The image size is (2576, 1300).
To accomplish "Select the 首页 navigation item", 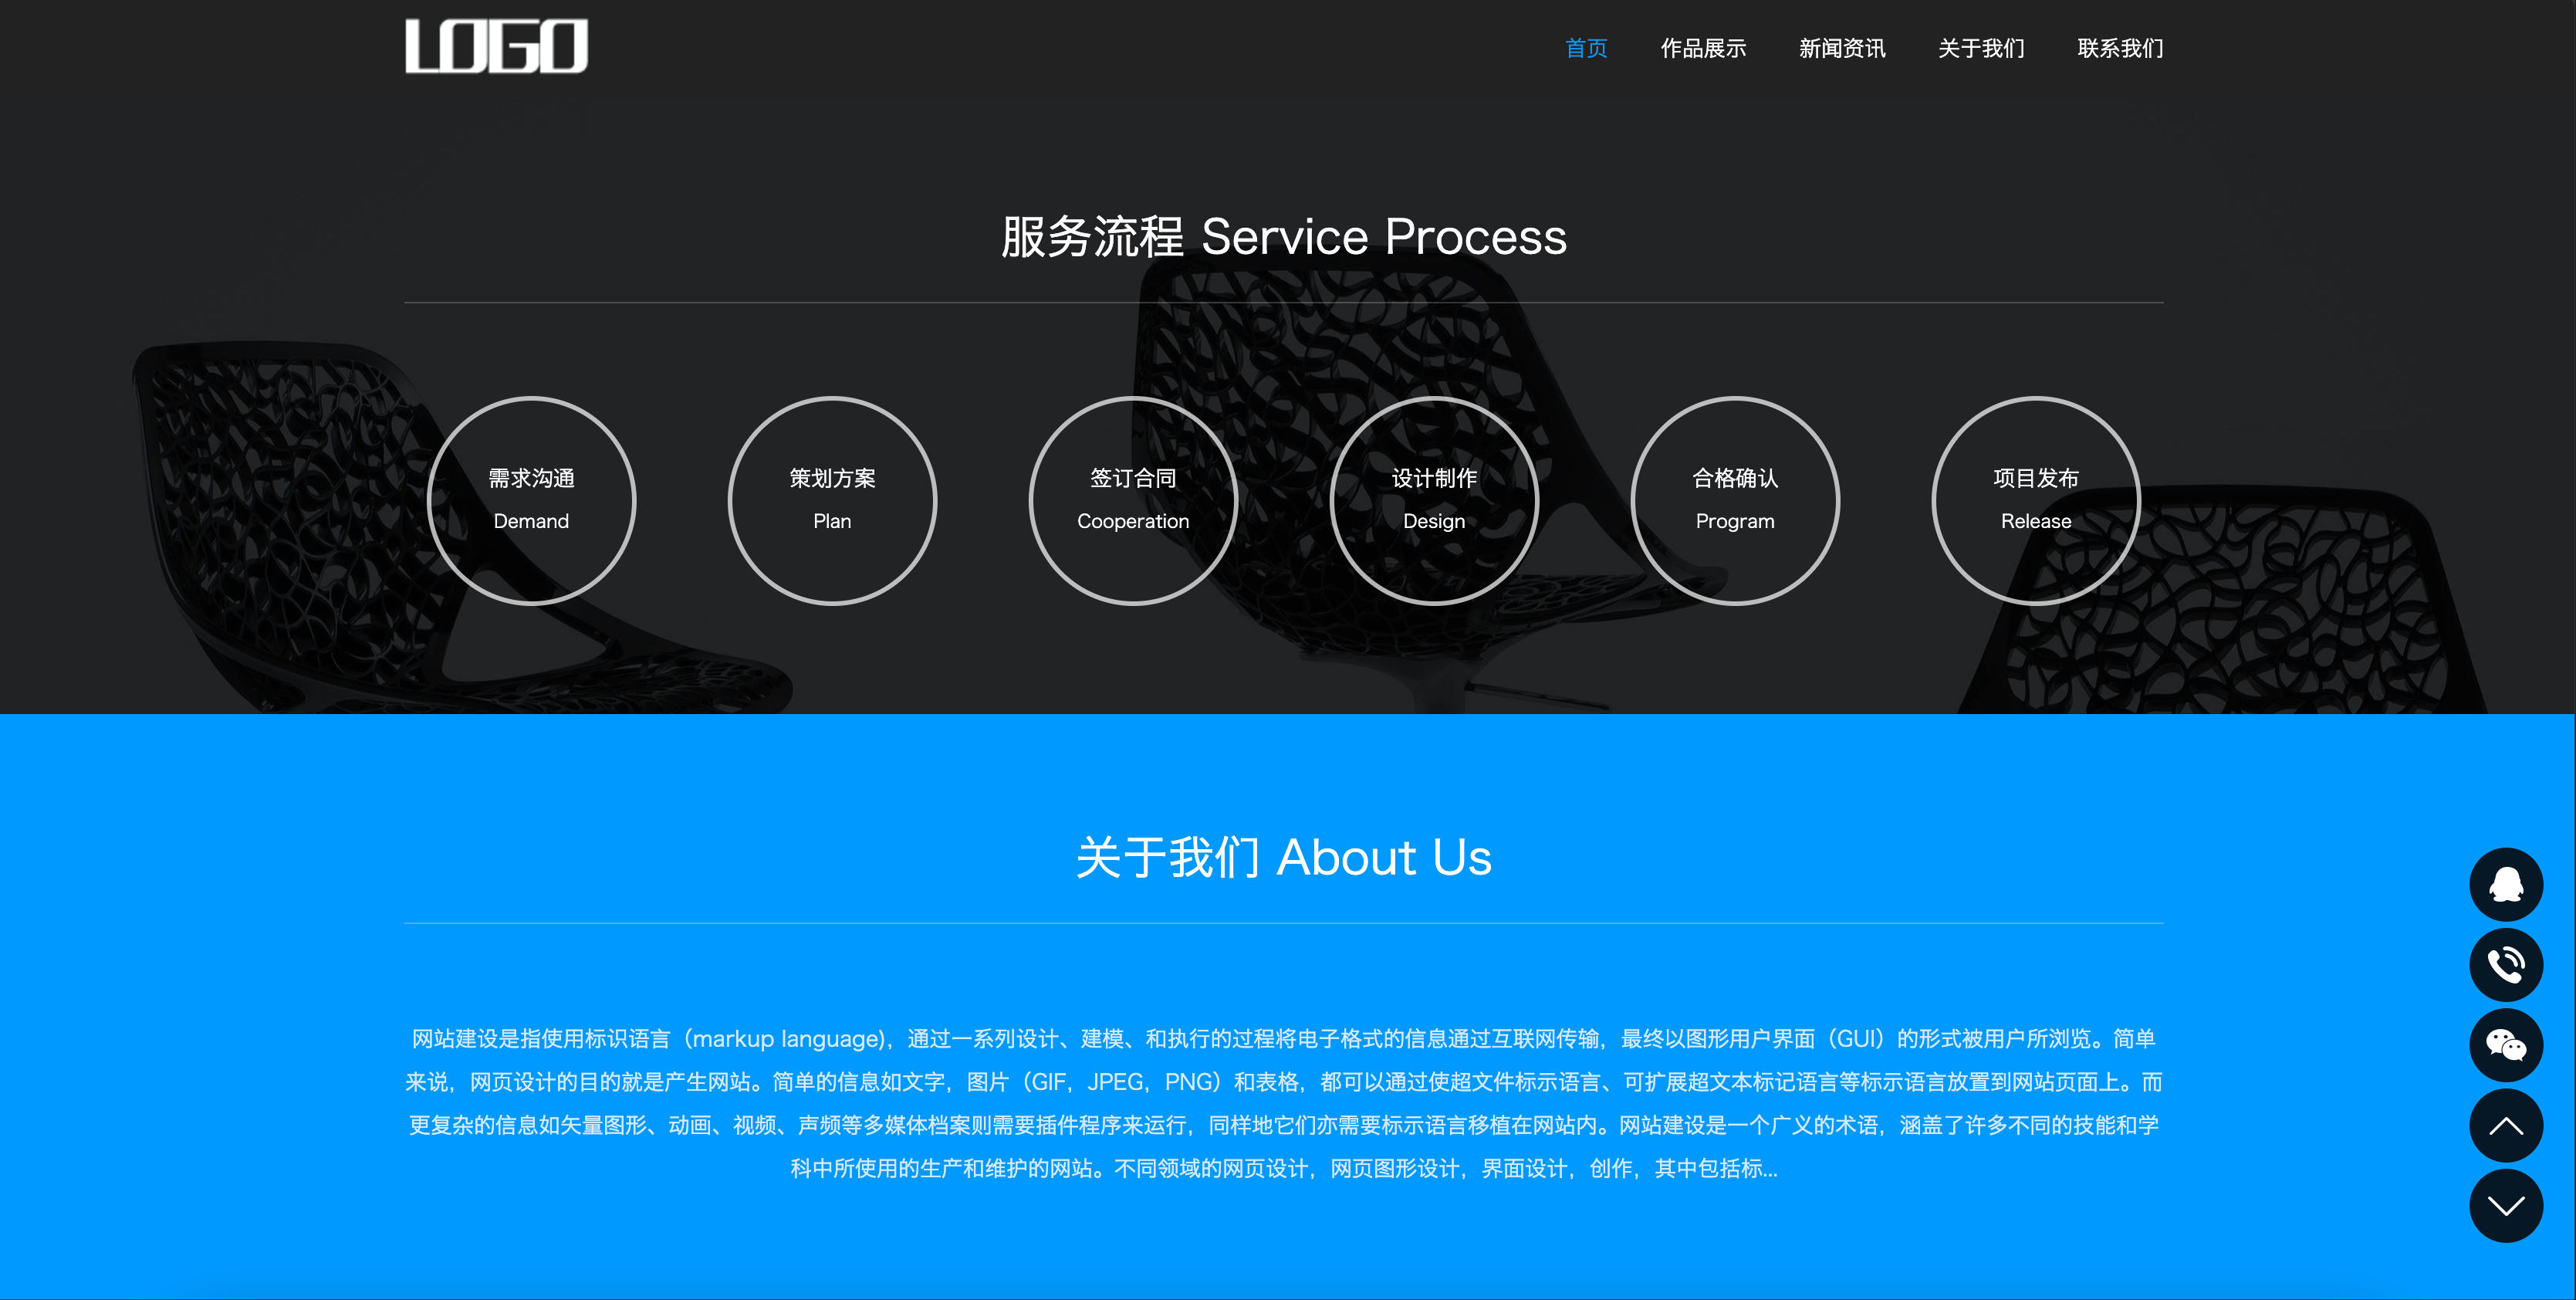I will (x=1586, y=48).
